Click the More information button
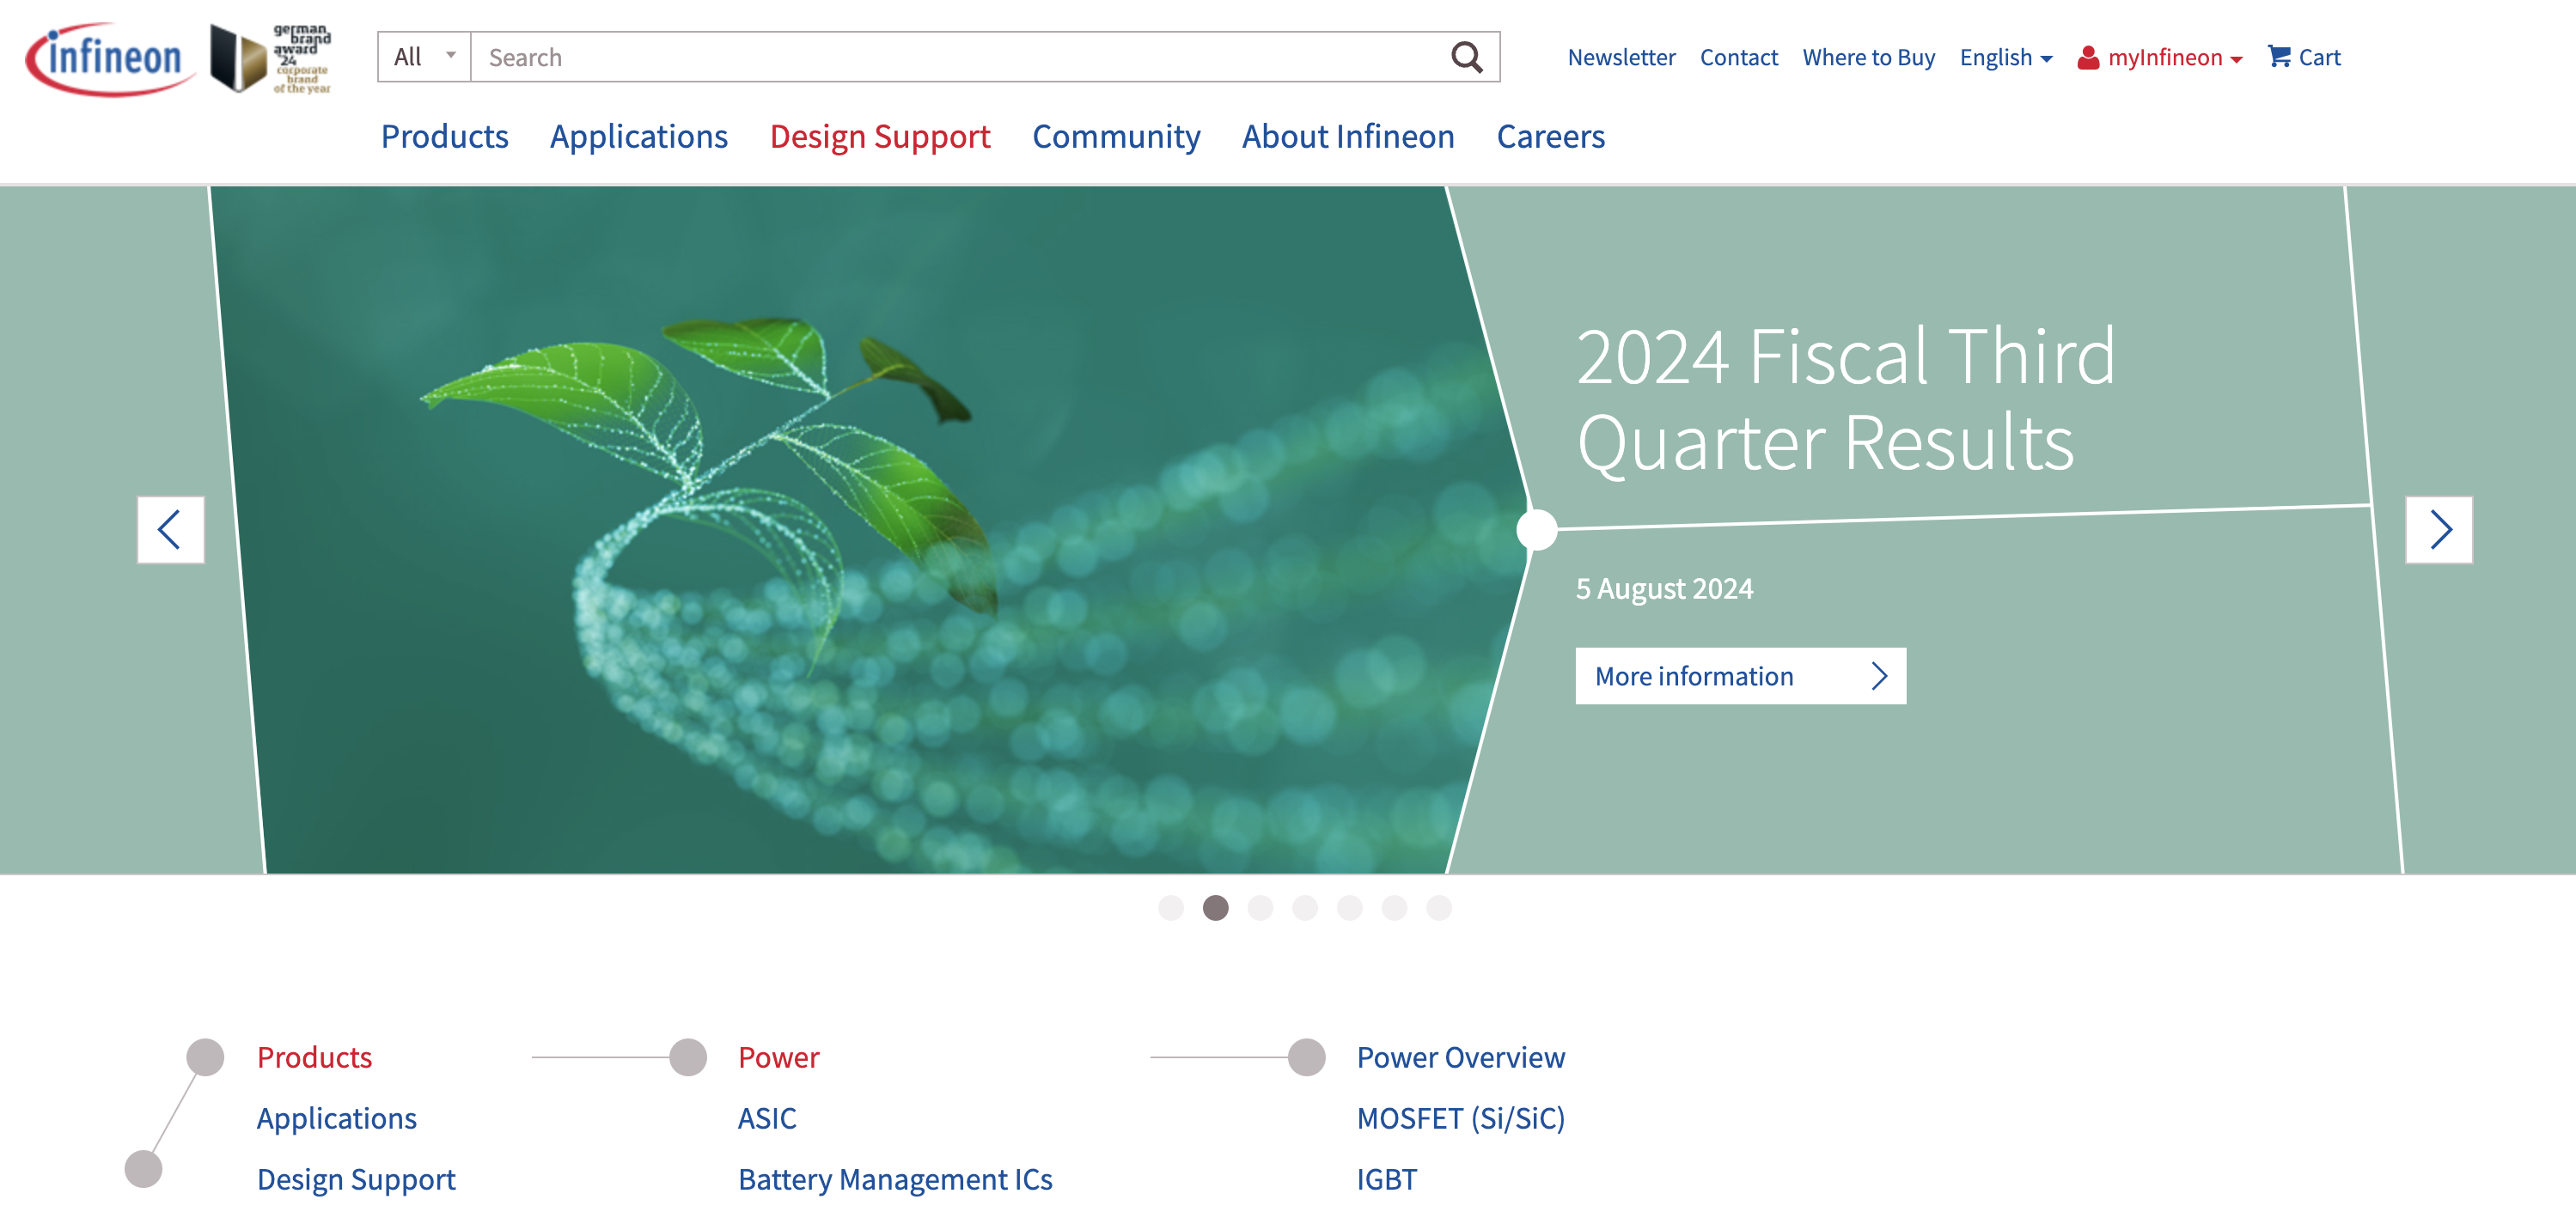Viewport: 2576px width, 1218px height. click(1740, 676)
